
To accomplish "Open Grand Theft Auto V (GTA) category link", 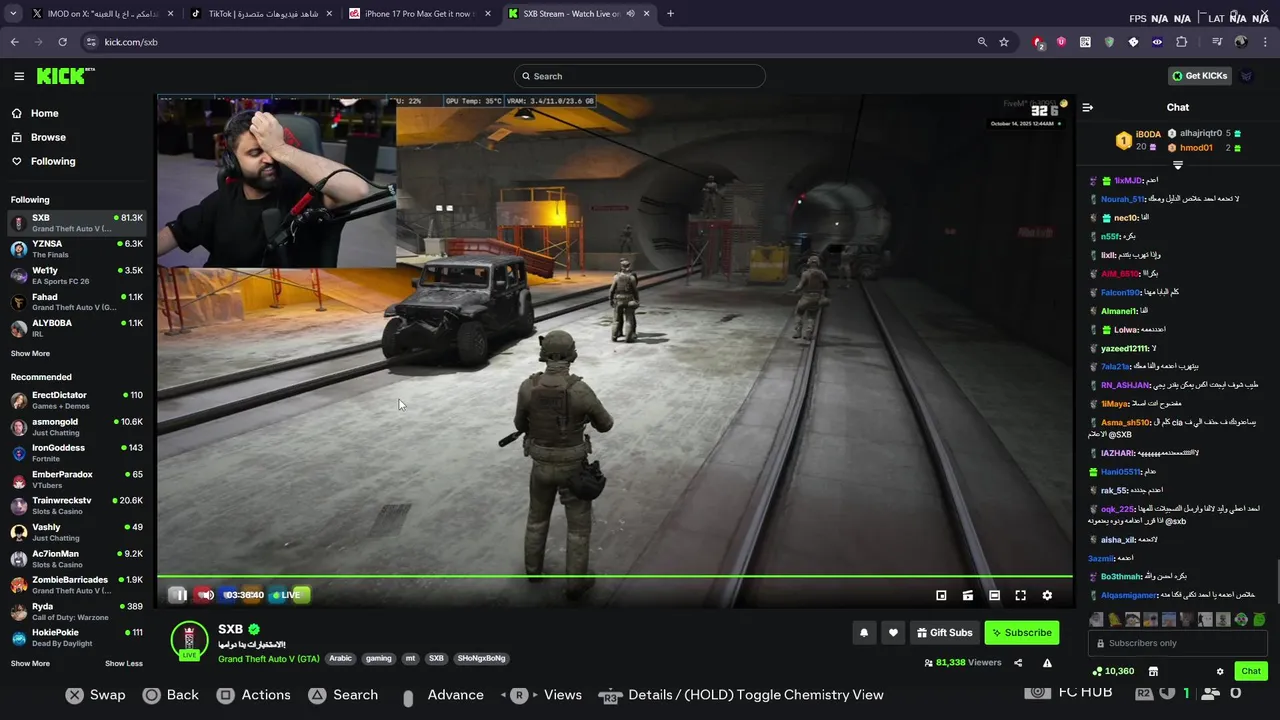I will (x=269, y=659).
